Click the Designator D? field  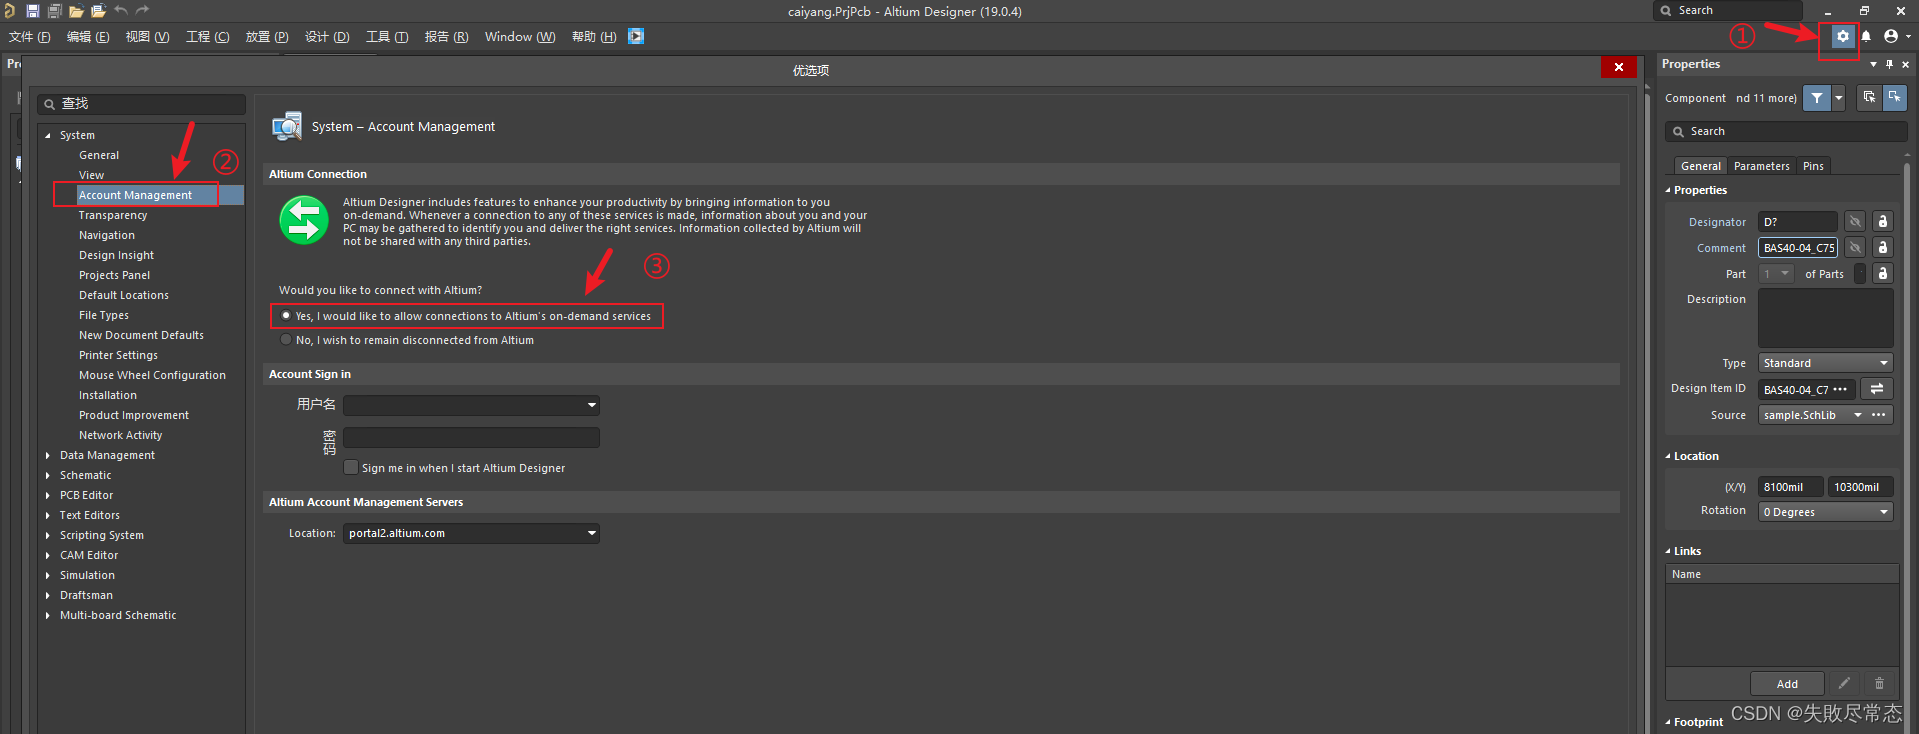[1798, 221]
